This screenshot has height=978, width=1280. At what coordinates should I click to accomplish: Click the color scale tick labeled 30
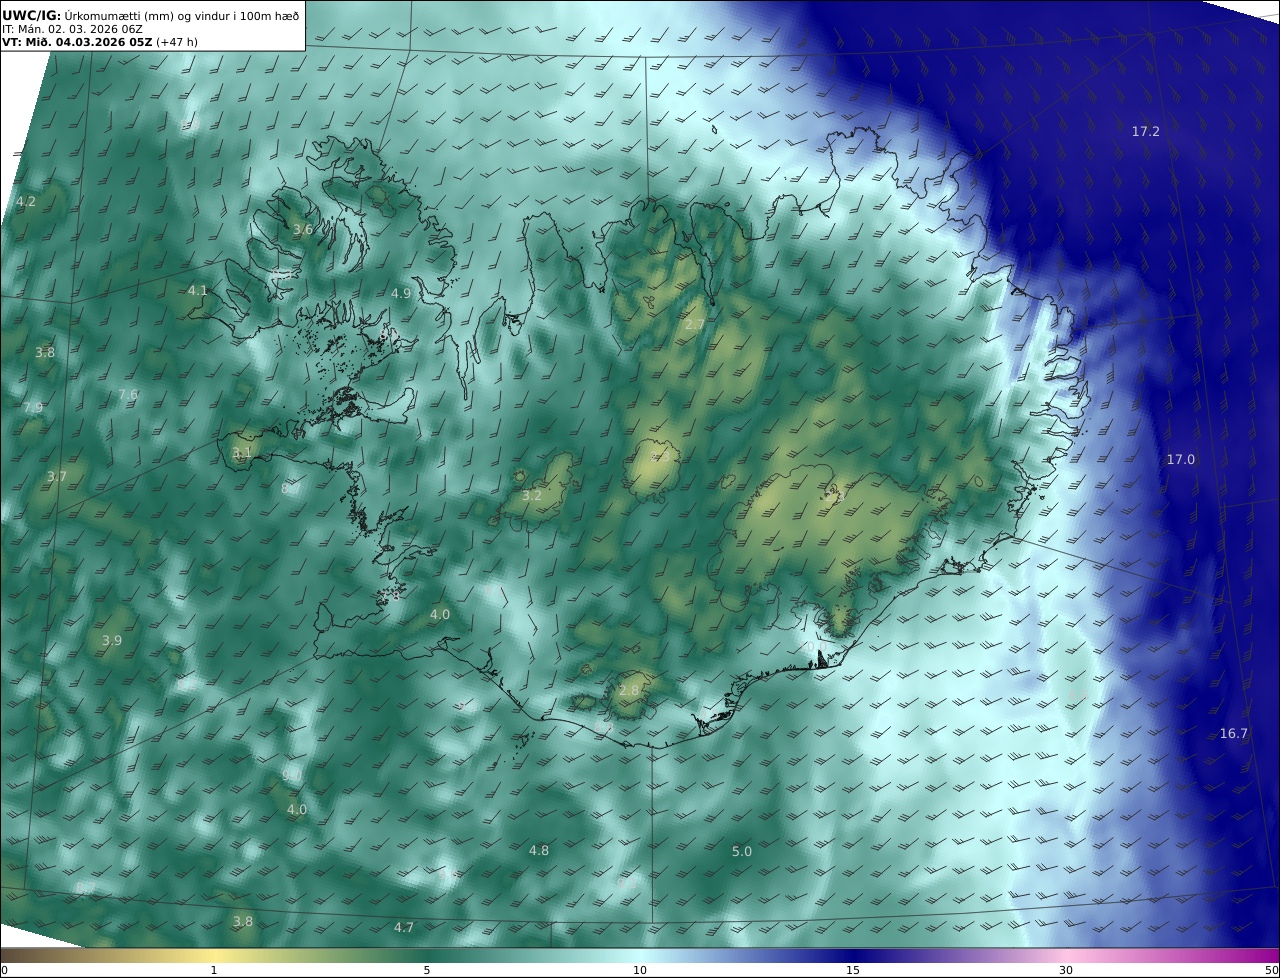tap(1066, 970)
